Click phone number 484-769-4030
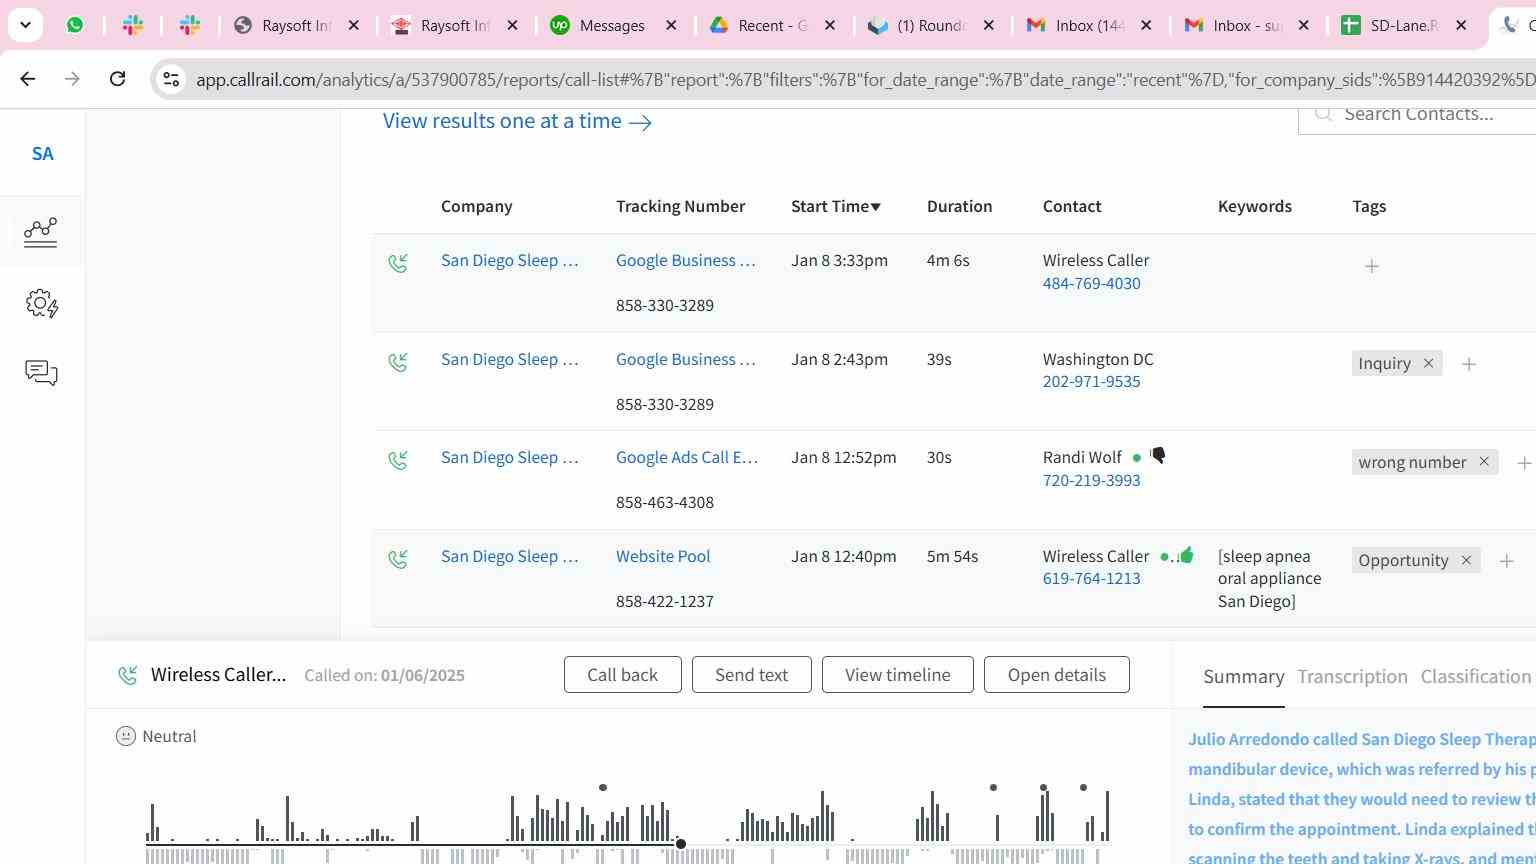 [x=1091, y=283]
